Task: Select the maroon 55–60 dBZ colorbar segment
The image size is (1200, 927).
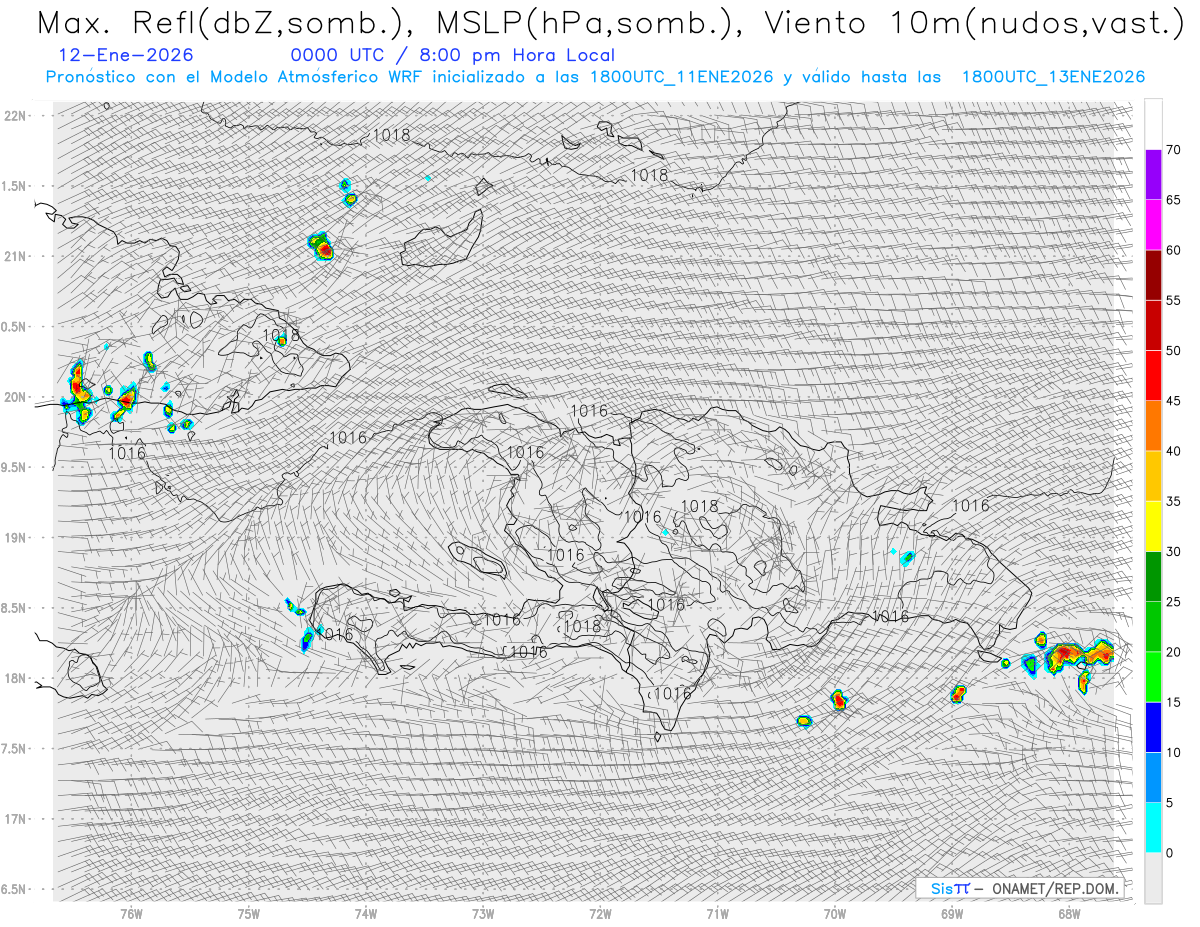Action: tap(1153, 275)
